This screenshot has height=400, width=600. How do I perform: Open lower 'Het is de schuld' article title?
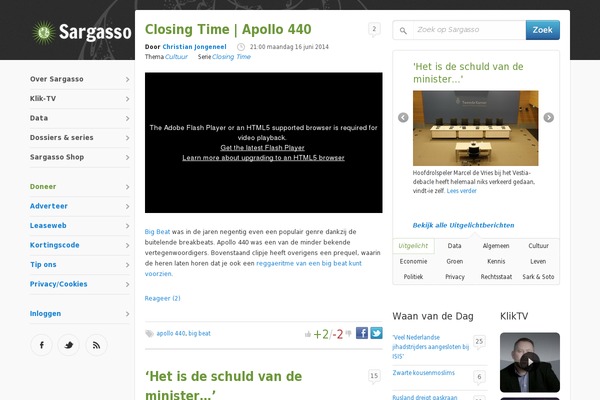(223, 385)
